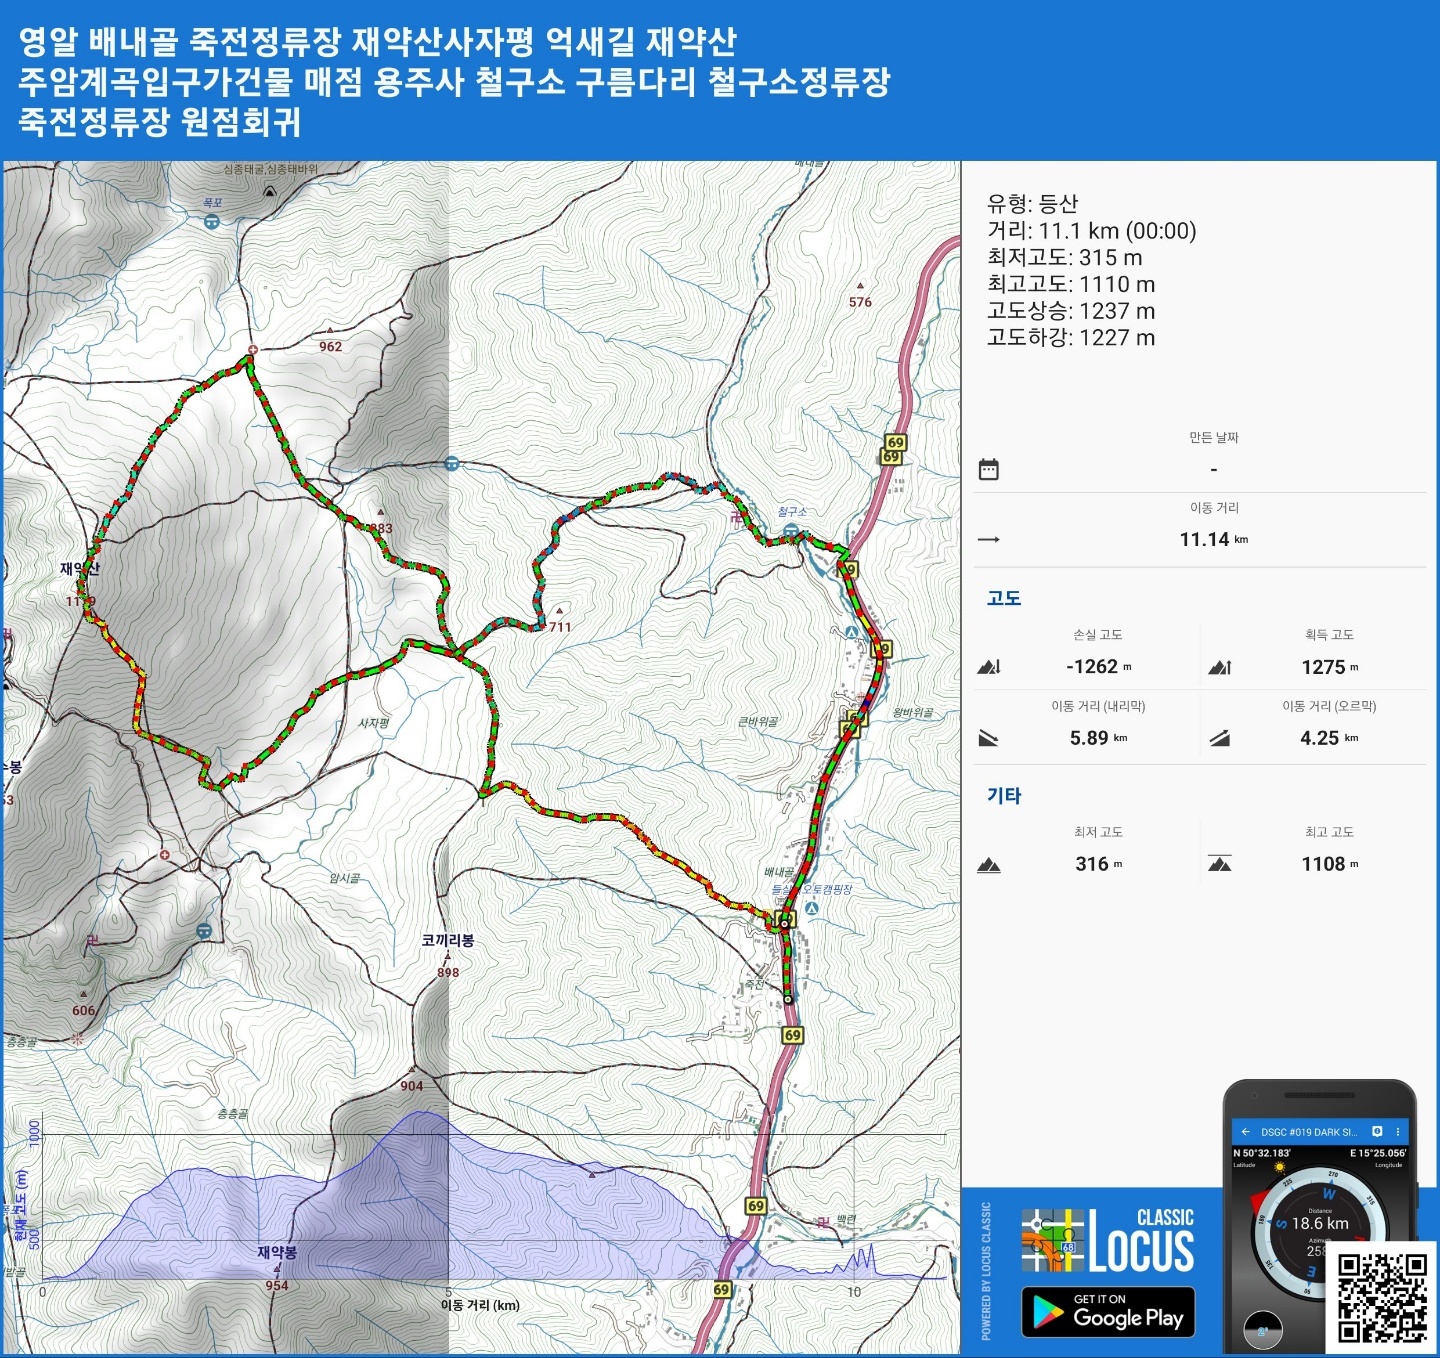
Task: Click the 4.25 km uphill distance value
Action: 1330,738
